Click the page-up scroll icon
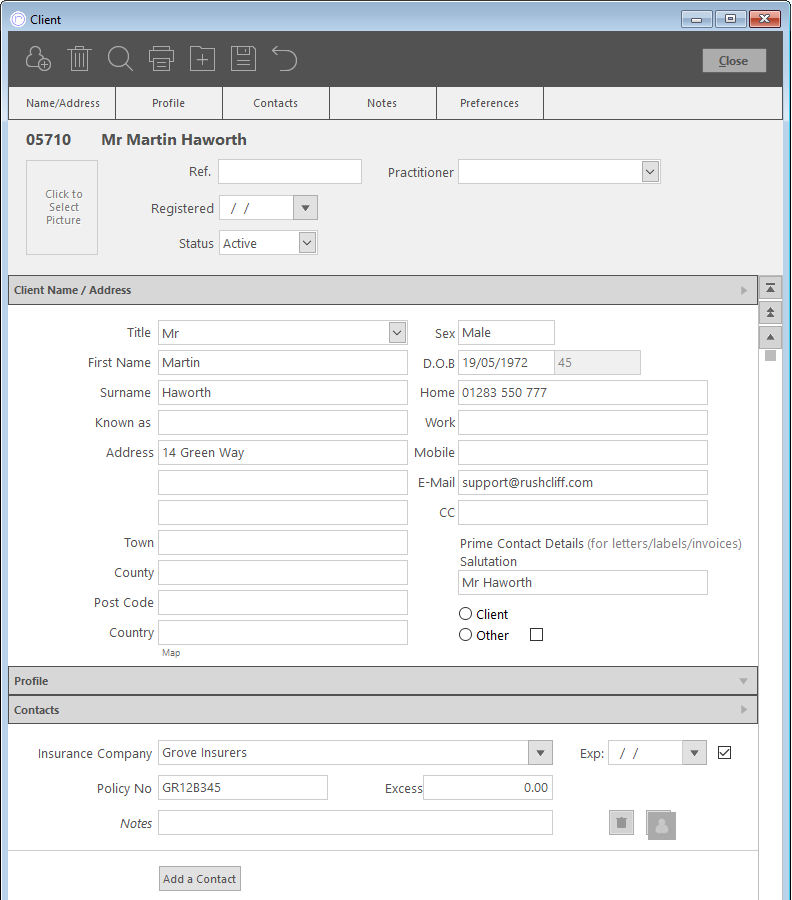The width and height of the screenshot is (792, 900). click(x=770, y=312)
